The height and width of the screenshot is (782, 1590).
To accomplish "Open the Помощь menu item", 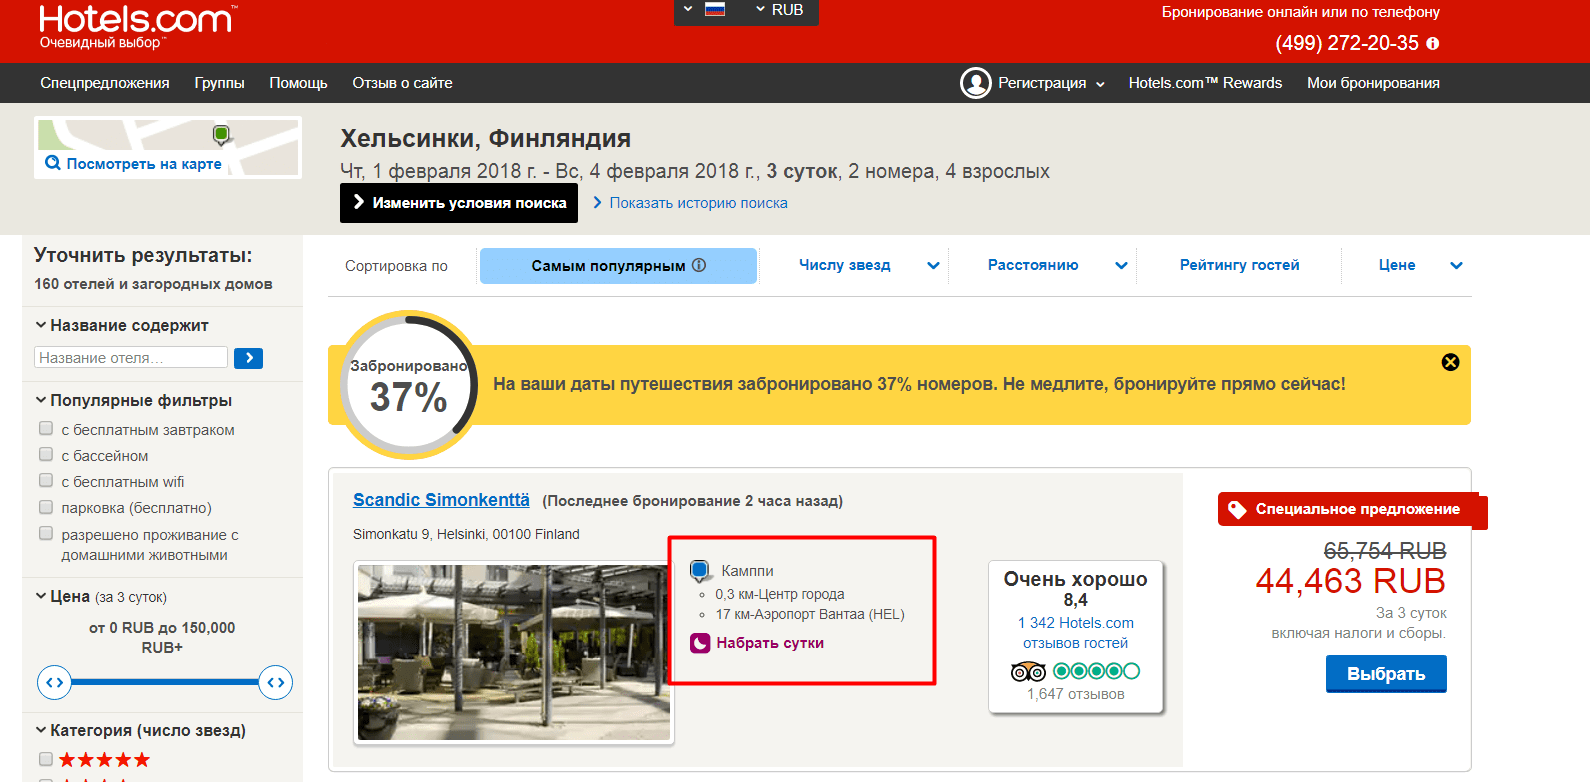I will pyautogui.click(x=298, y=83).
